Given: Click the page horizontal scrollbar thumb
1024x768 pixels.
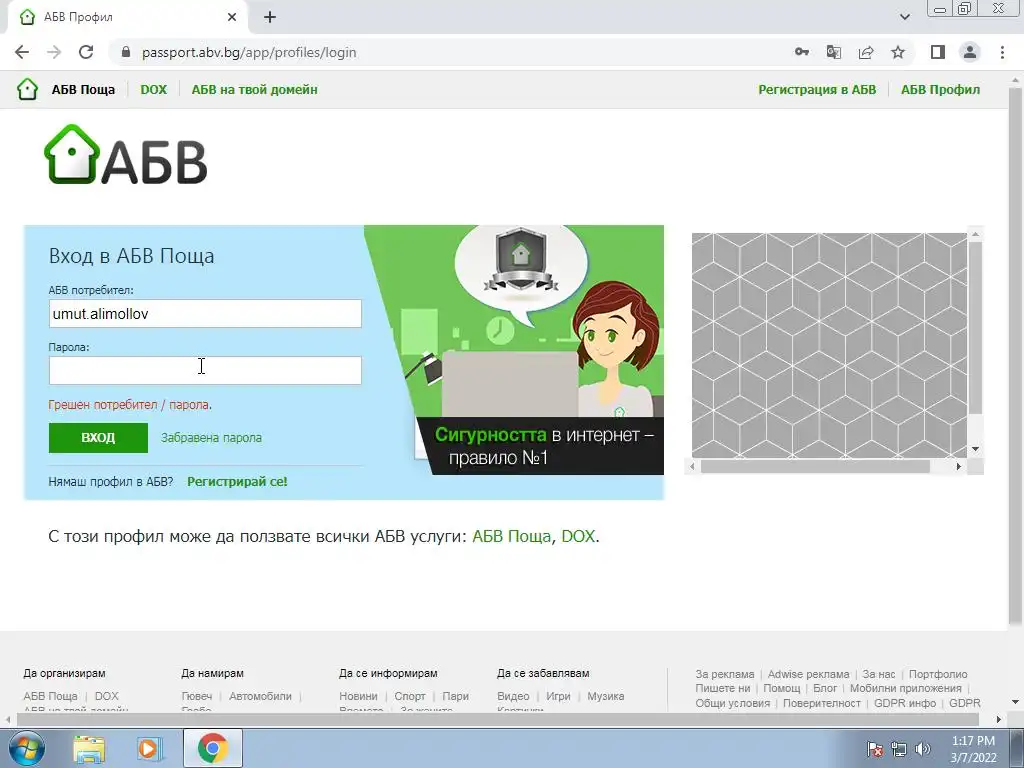Looking at the screenshot, I should click(x=496, y=720).
